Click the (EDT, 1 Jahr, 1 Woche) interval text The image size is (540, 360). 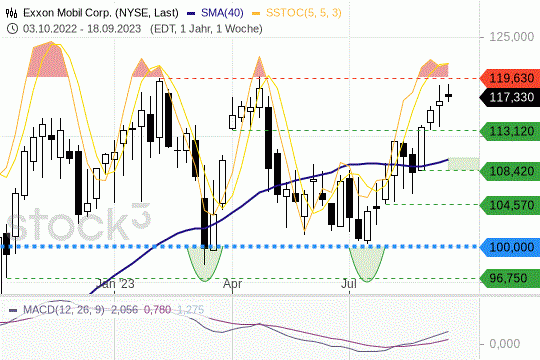pyautogui.click(x=206, y=29)
